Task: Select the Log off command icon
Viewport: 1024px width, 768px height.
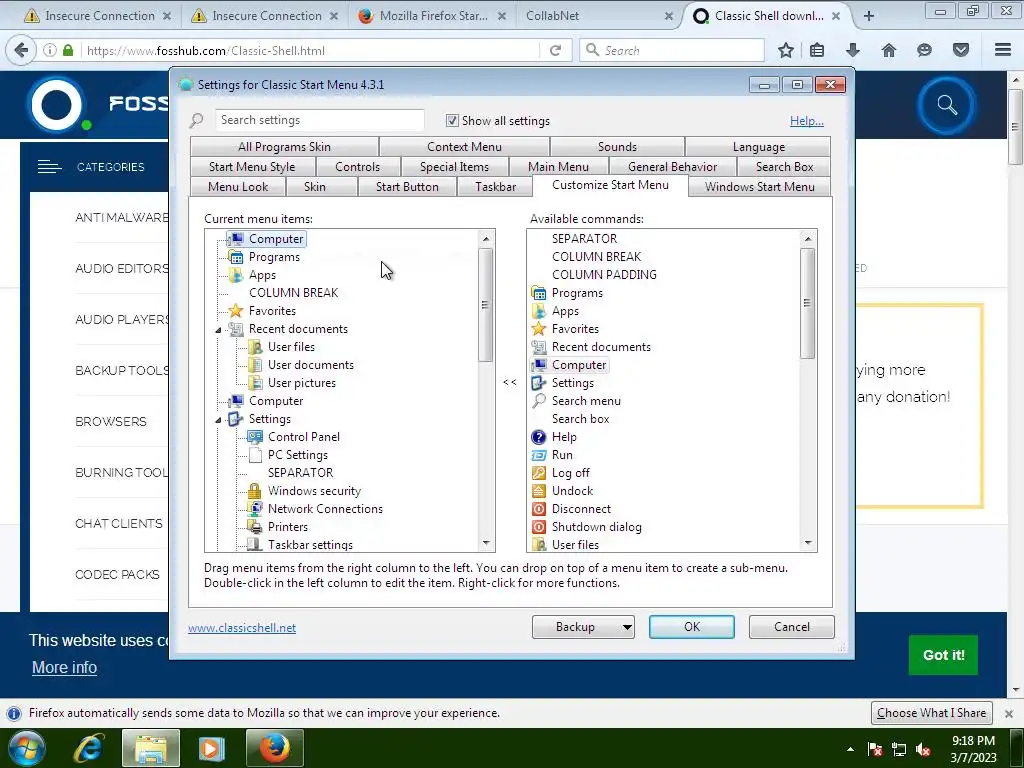Action: click(x=539, y=473)
